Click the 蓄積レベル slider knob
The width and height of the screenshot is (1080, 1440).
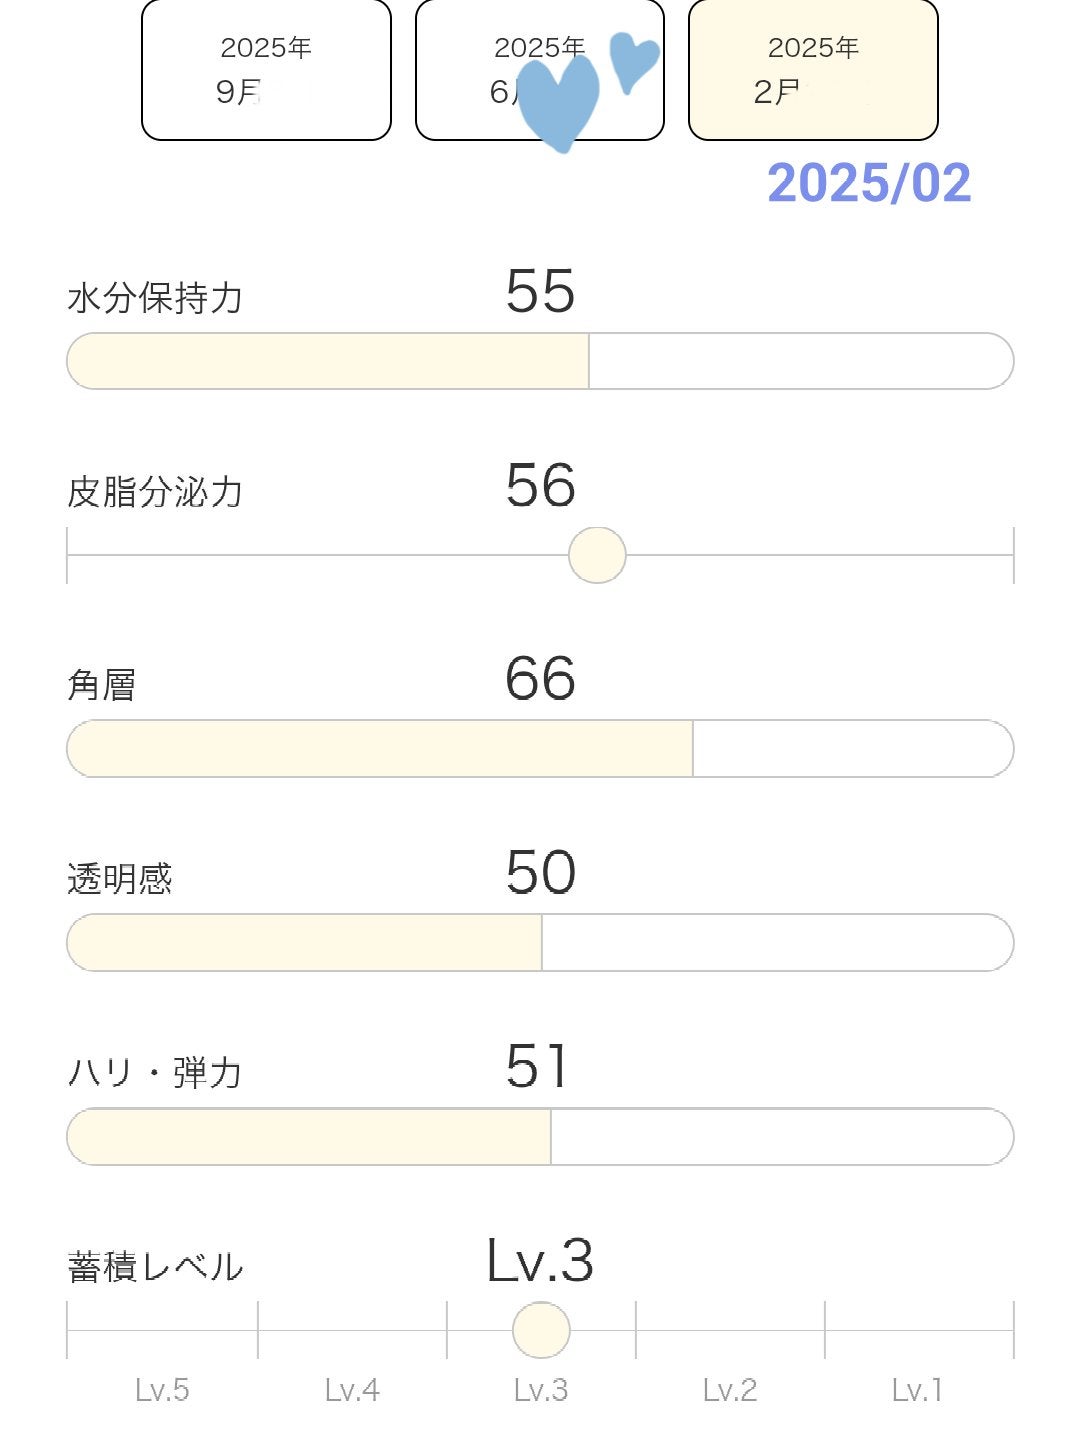541,1330
